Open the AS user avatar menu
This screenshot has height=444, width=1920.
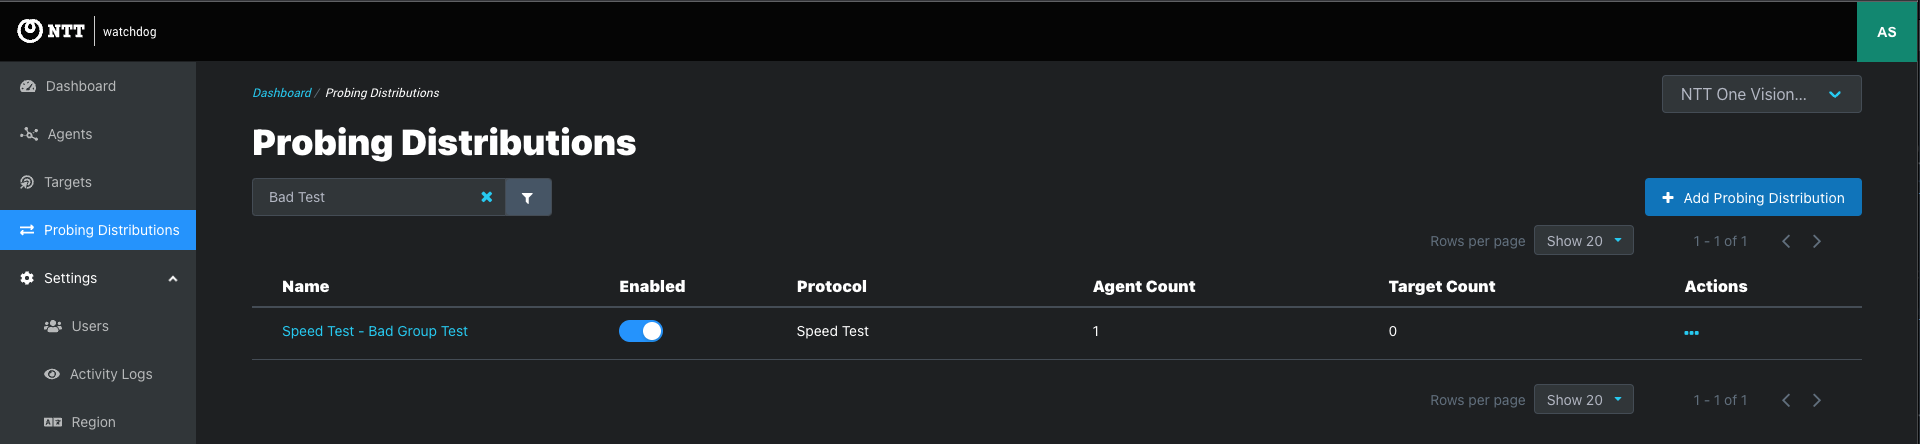[x=1887, y=32]
